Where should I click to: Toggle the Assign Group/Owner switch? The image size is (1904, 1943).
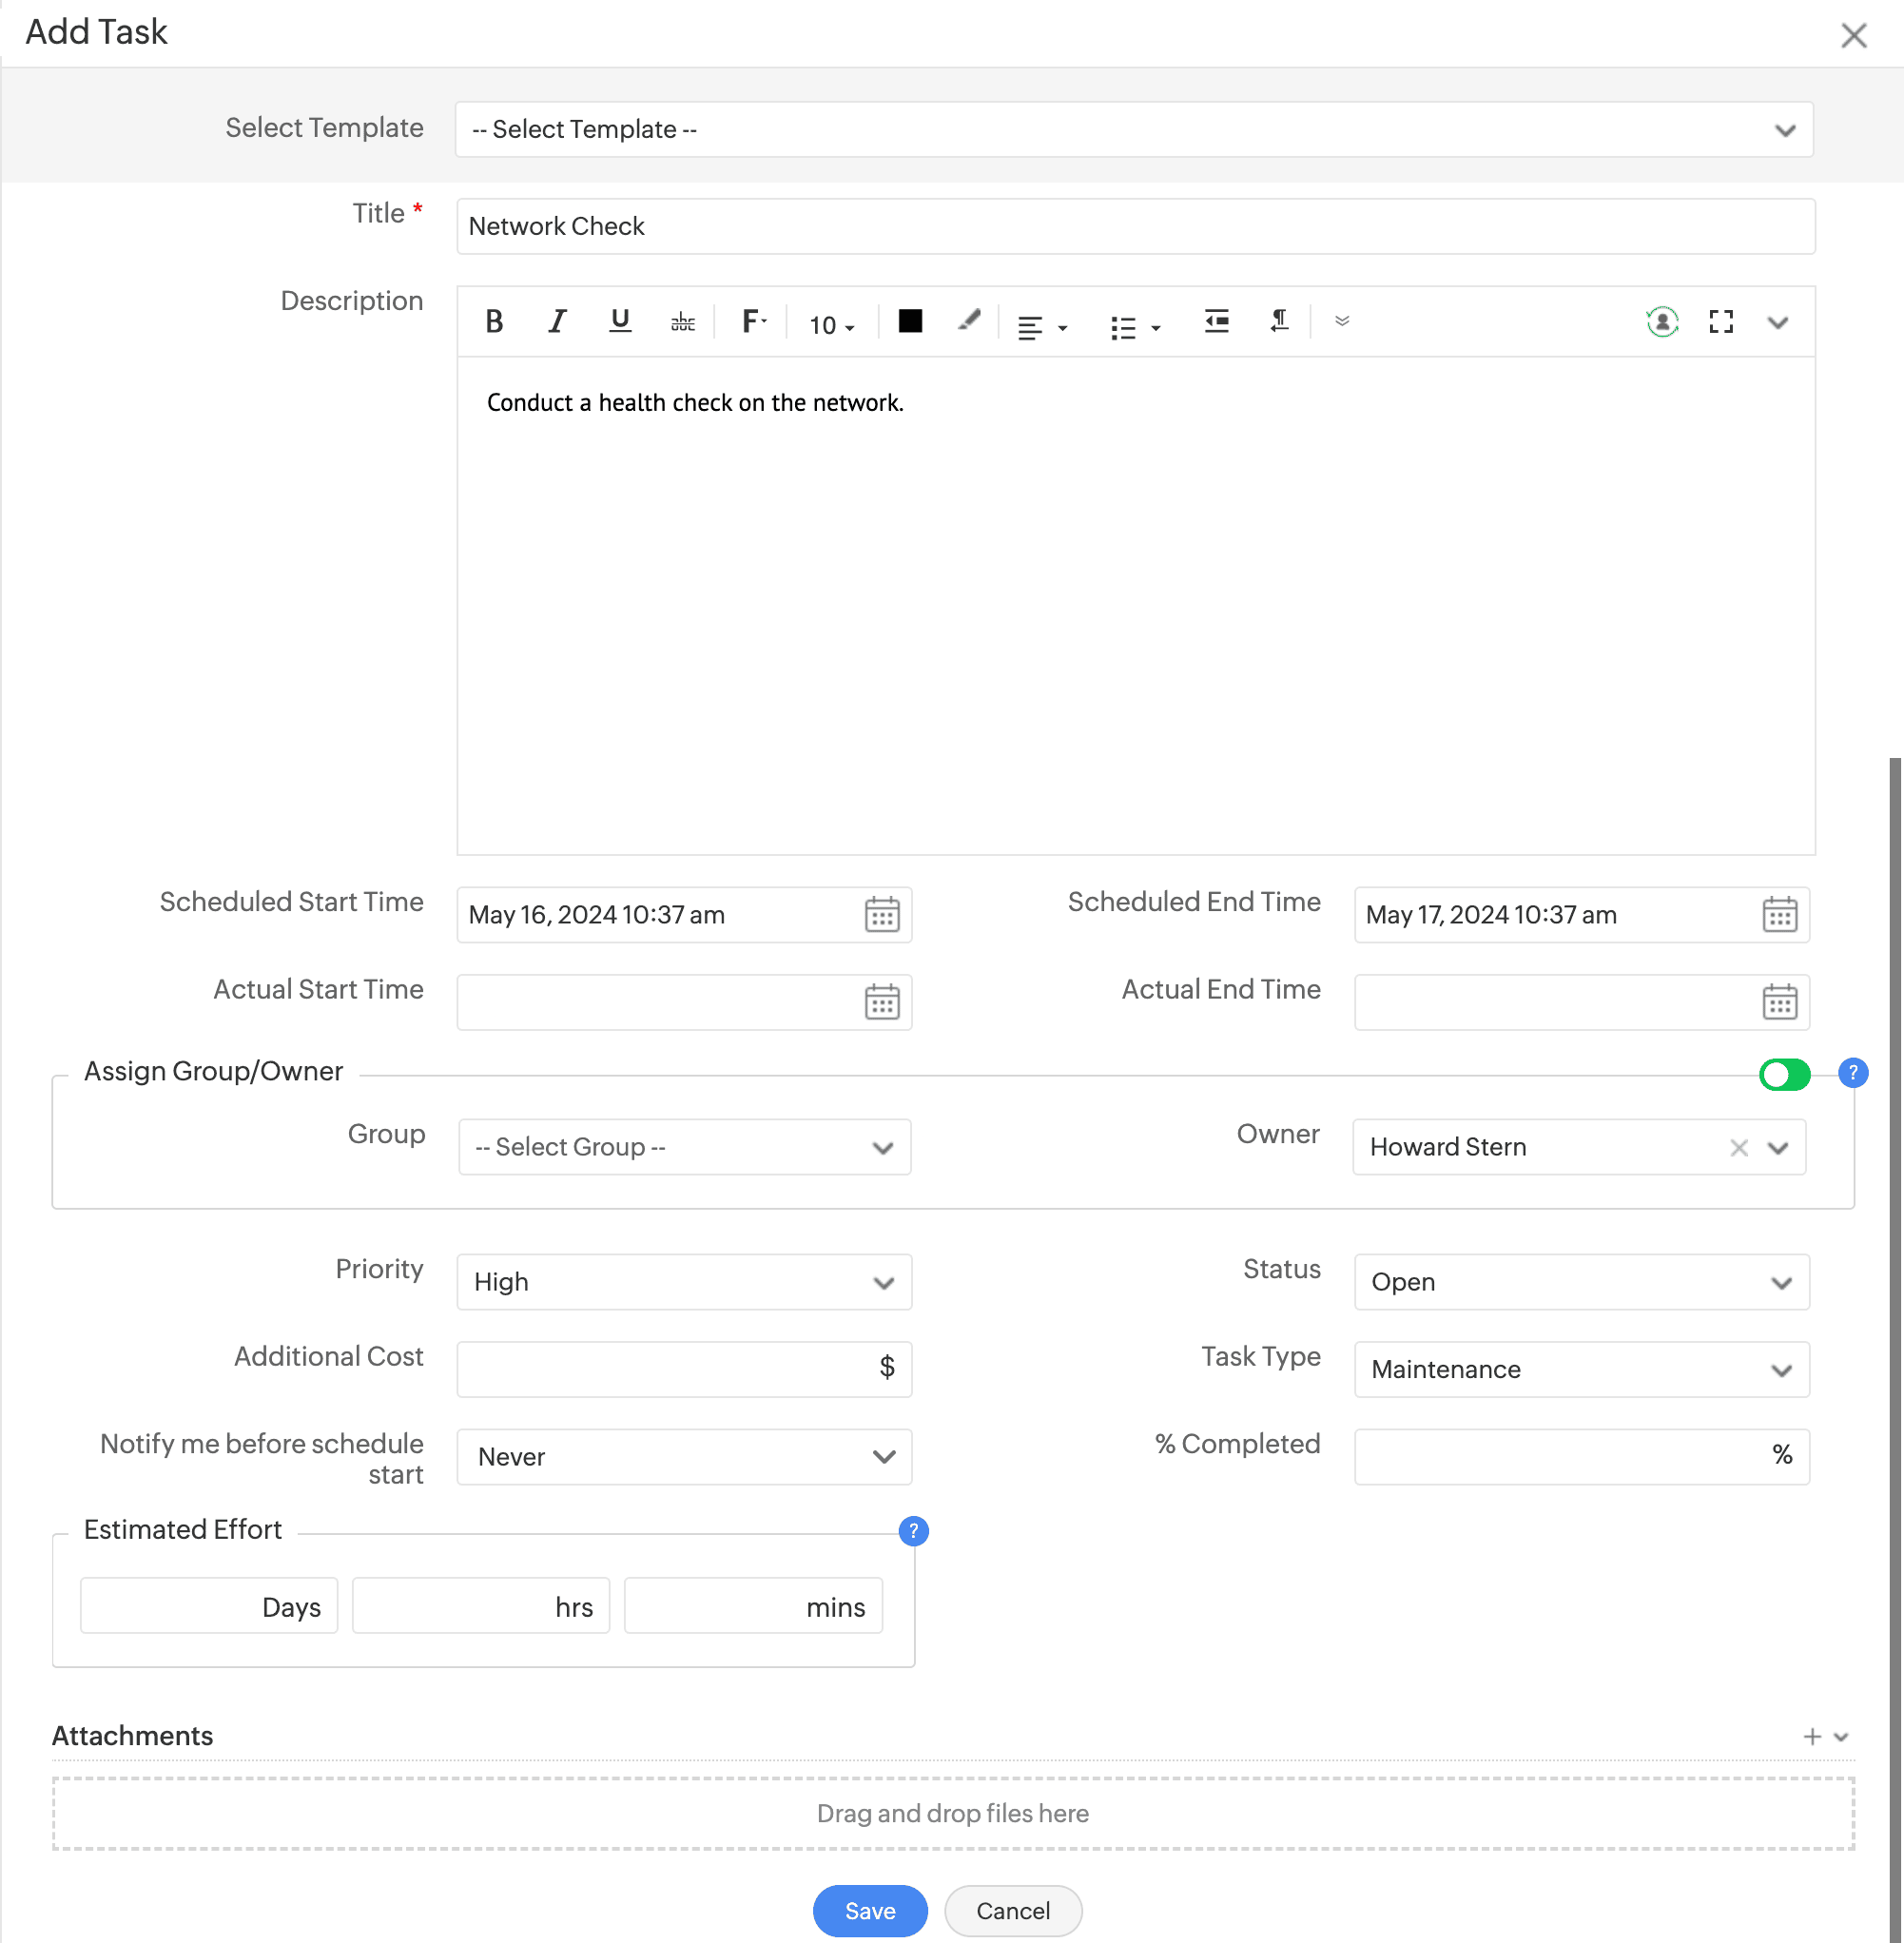(x=1784, y=1075)
